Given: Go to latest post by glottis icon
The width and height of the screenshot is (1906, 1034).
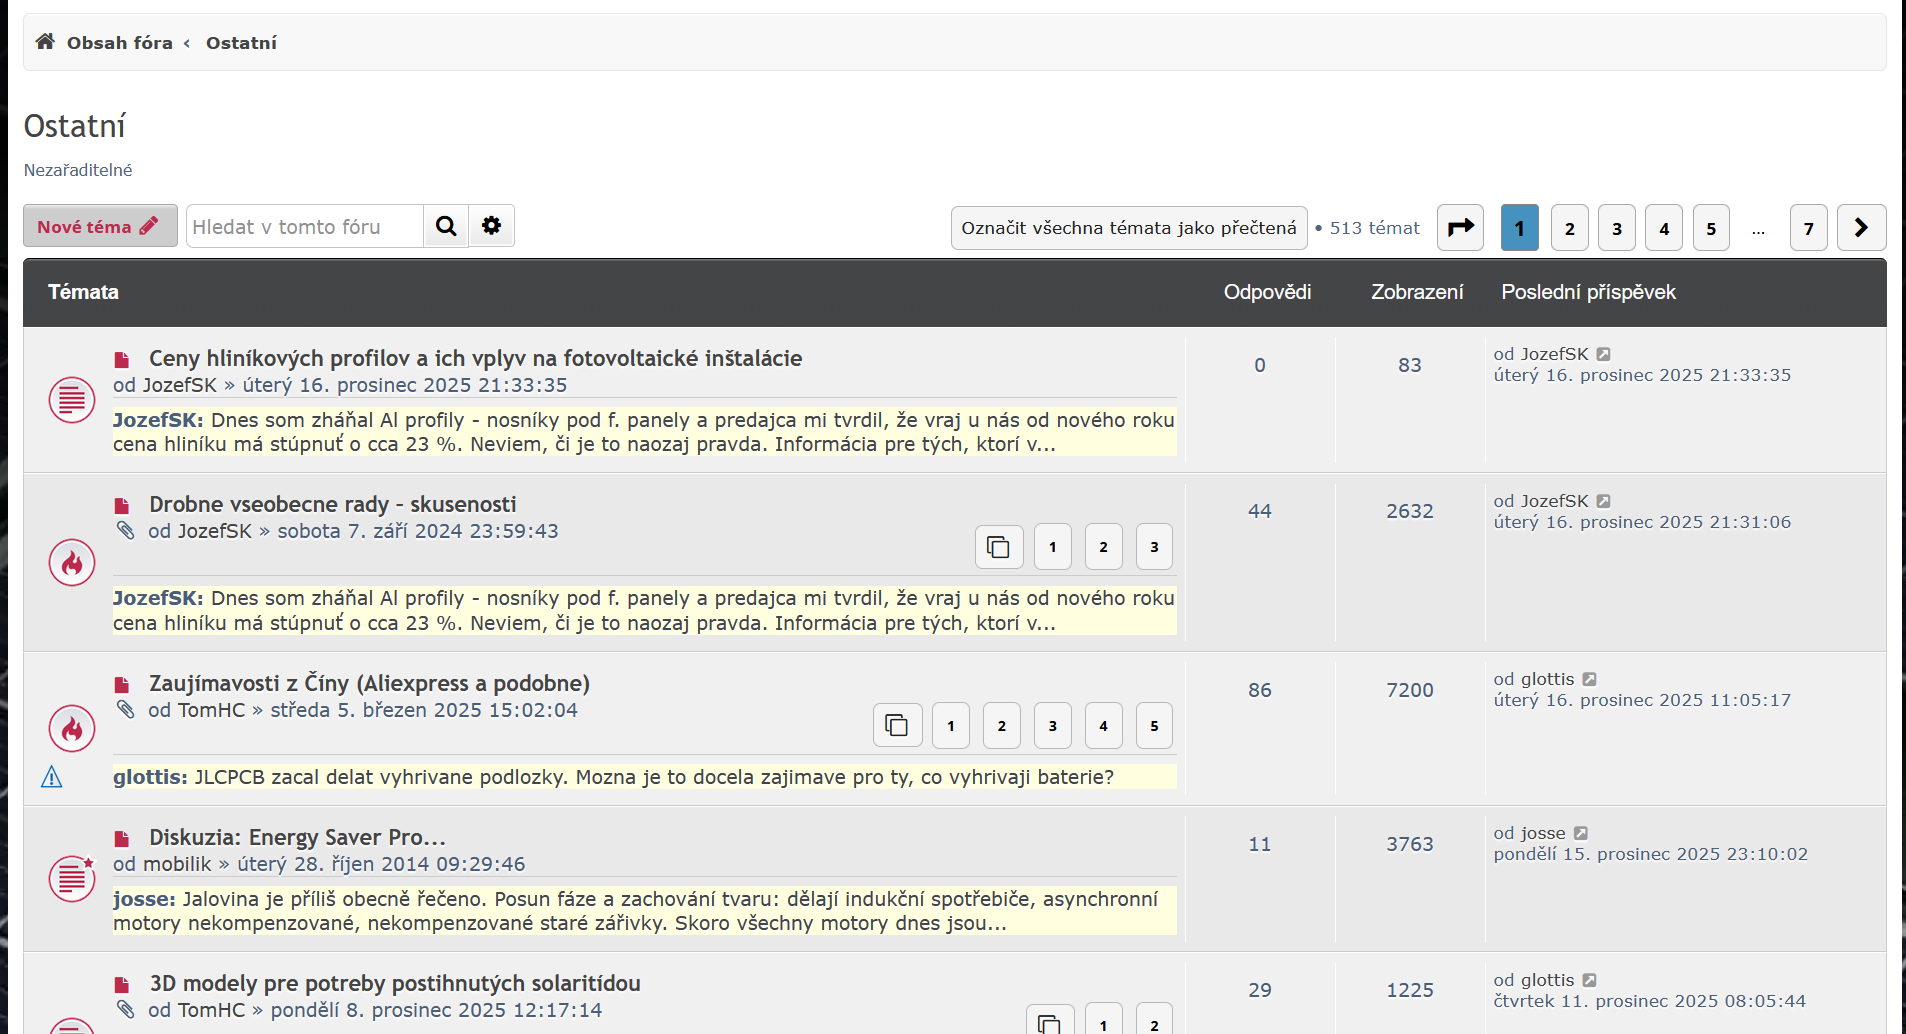Looking at the screenshot, I should (x=1590, y=679).
